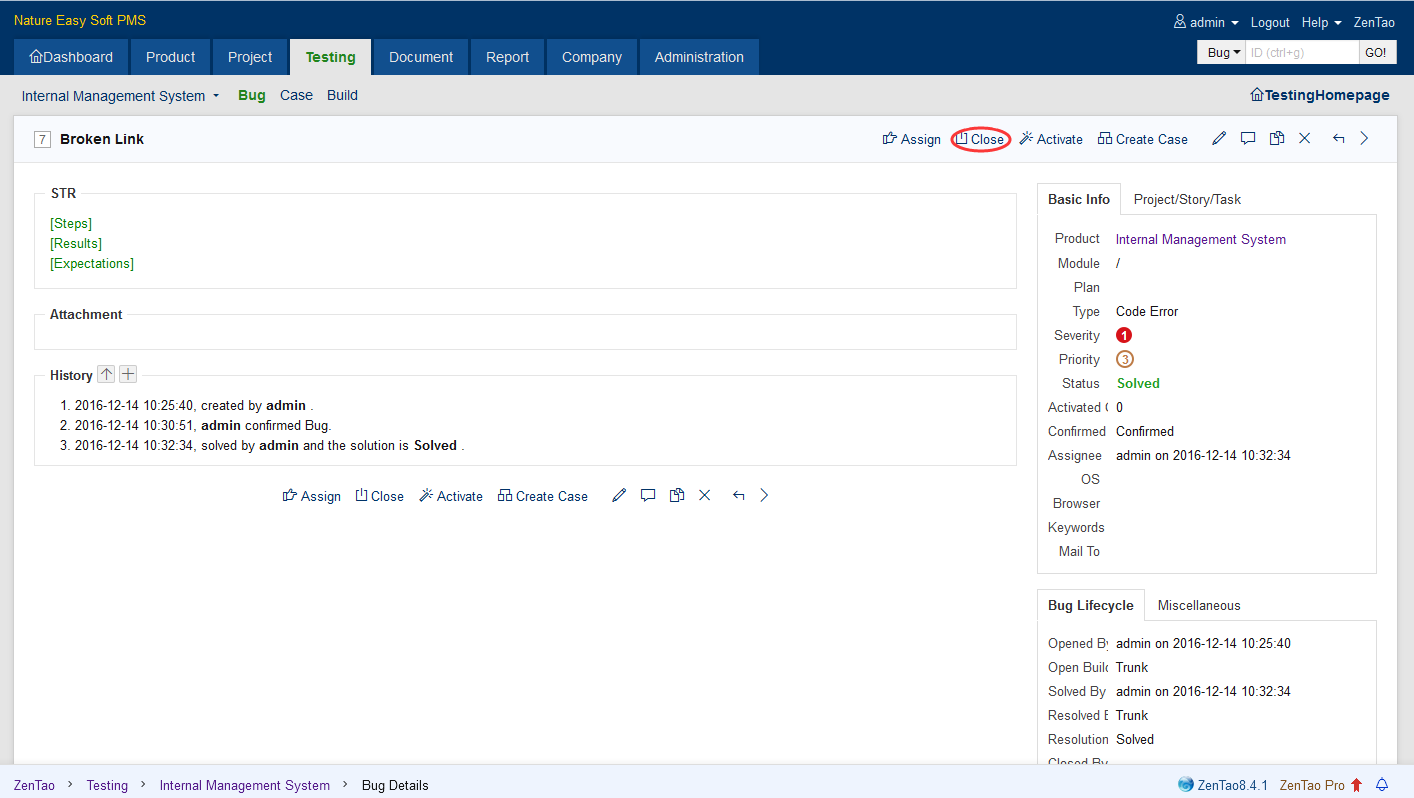Open the admin user dropdown
Viewport: 1414px width, 798px height.
click(x=1206, y=22)
